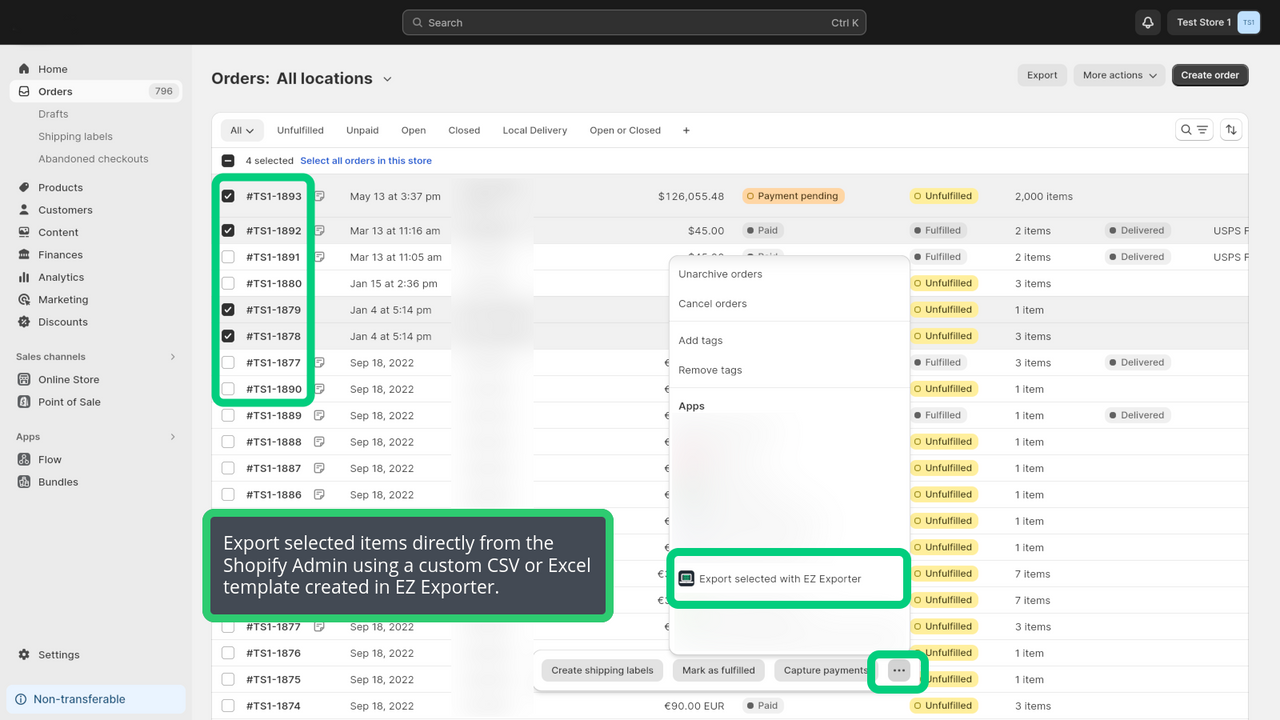Switch to the Unfulfilled orders tab

(300, 129)
